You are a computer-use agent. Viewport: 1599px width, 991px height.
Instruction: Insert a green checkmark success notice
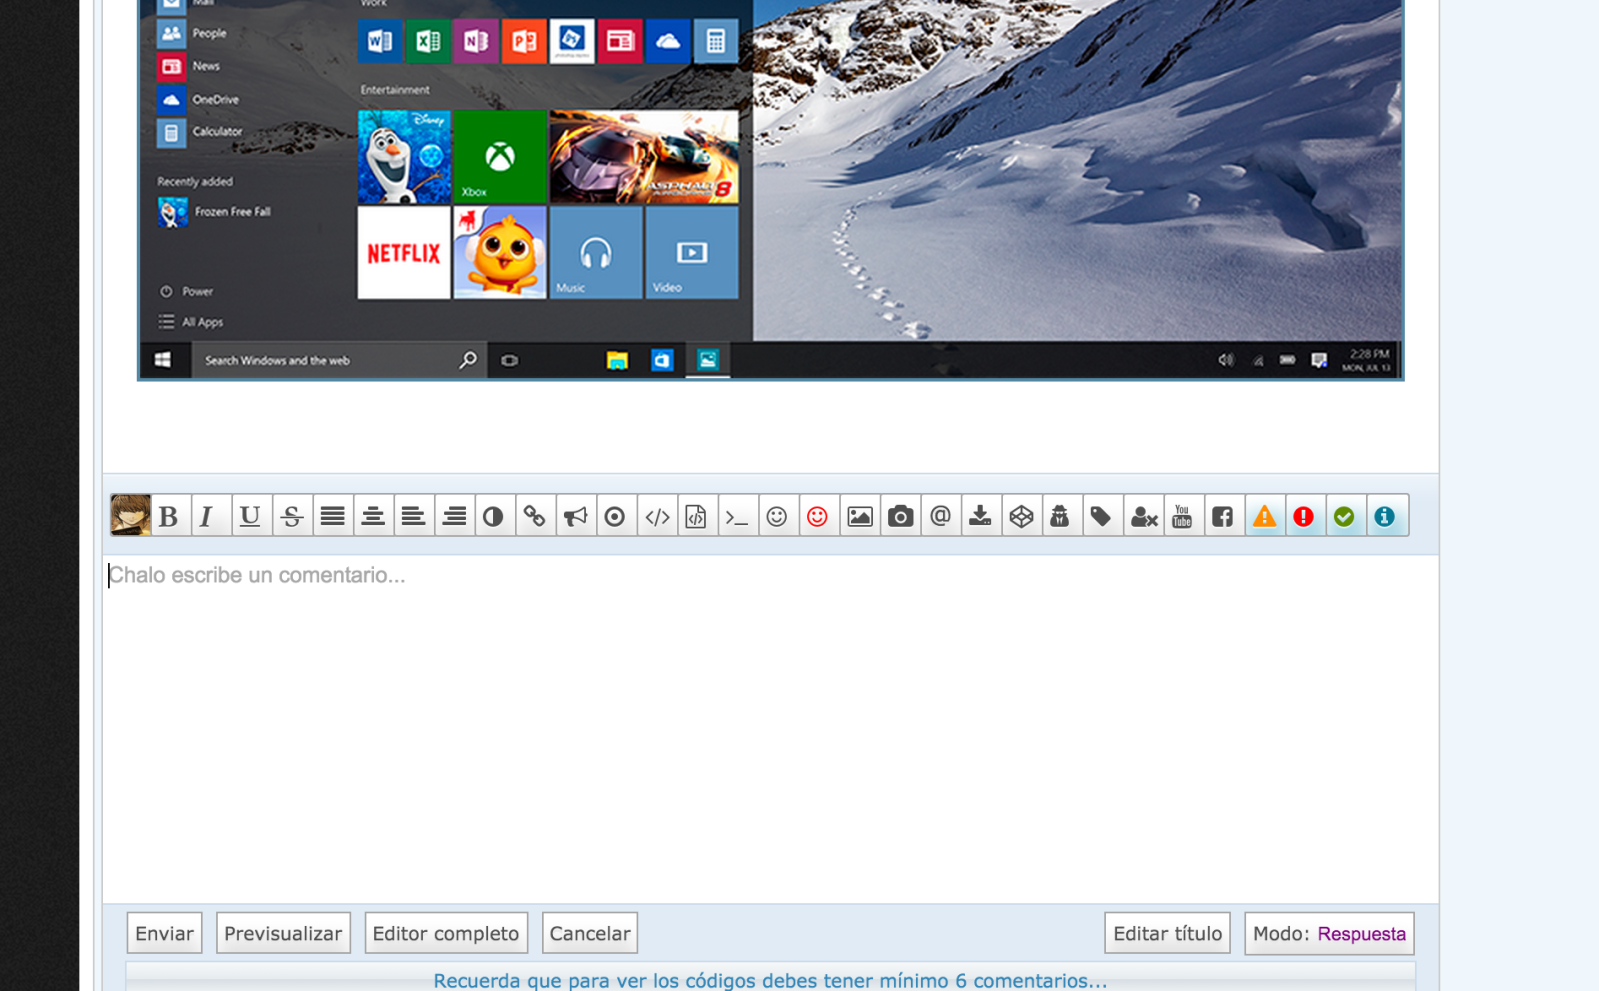pyautogui.click(x=1345, y=516)
